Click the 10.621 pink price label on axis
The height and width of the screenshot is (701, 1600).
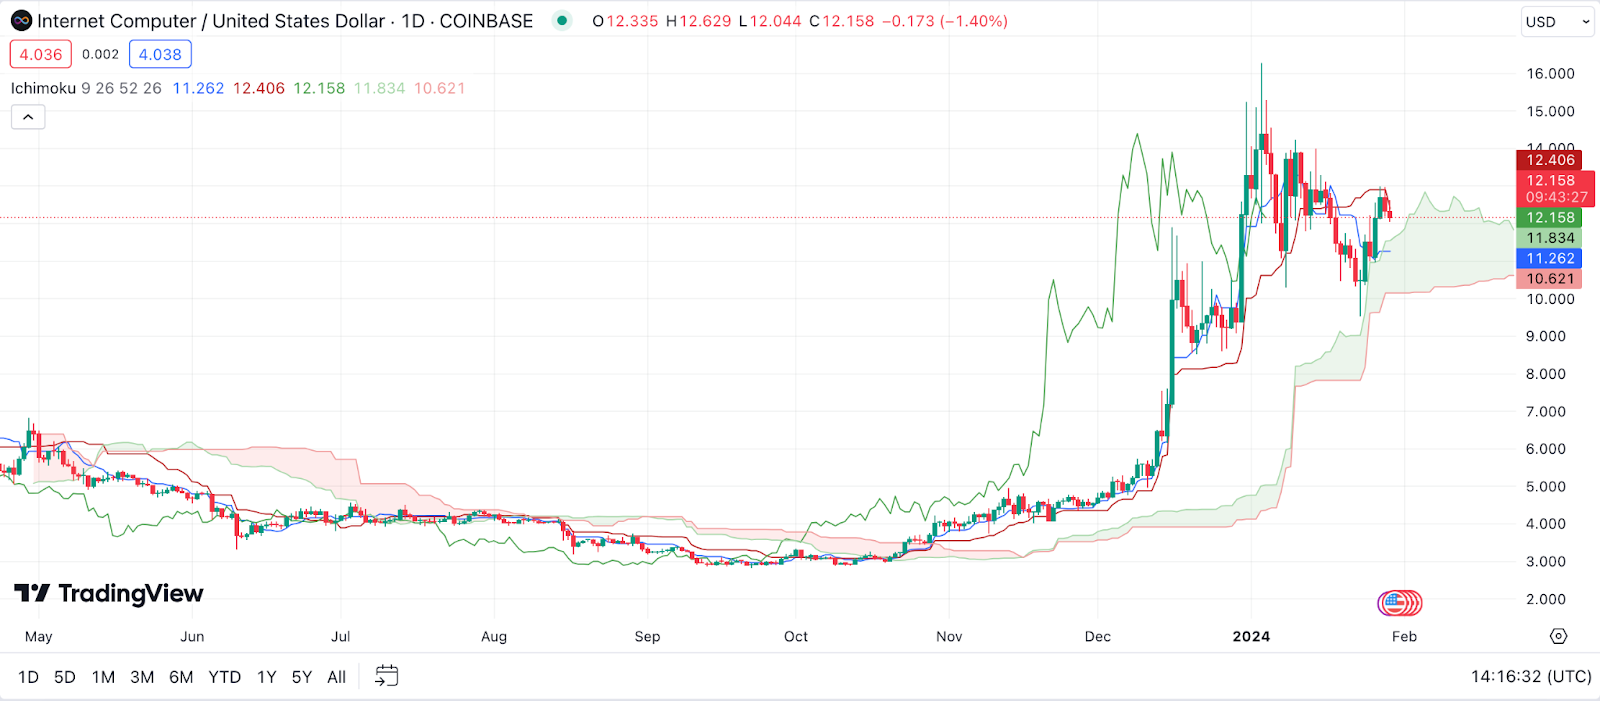tap(1549, 279)
